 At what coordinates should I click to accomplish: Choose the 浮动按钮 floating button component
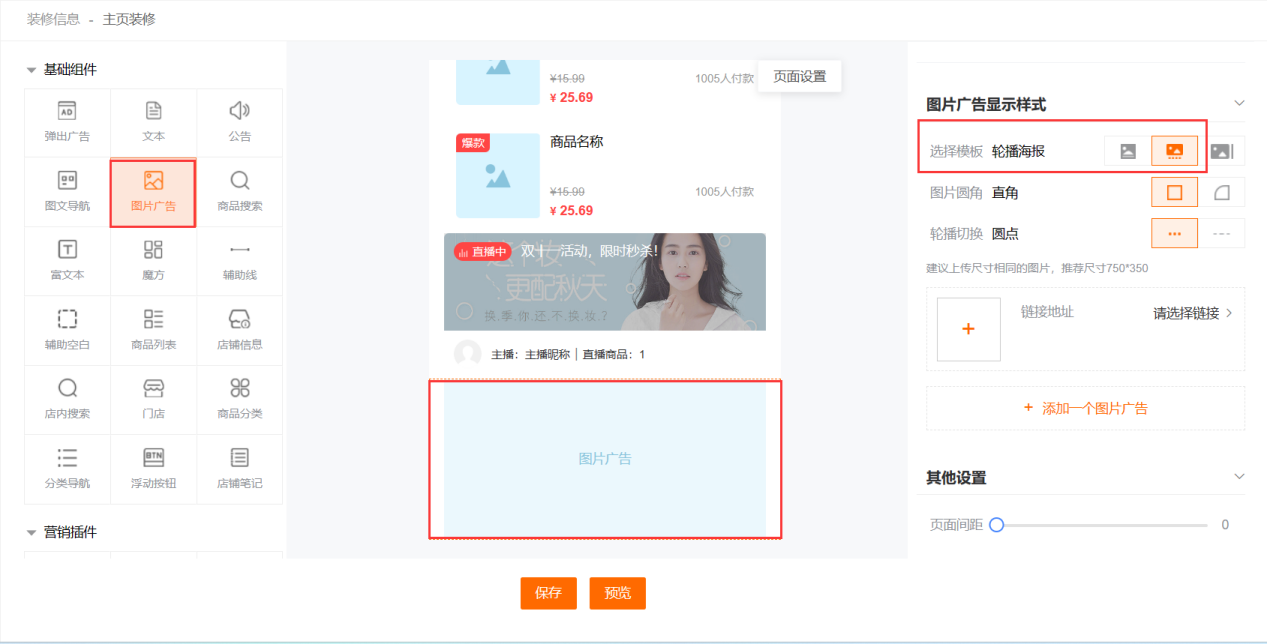click(153, 469)
